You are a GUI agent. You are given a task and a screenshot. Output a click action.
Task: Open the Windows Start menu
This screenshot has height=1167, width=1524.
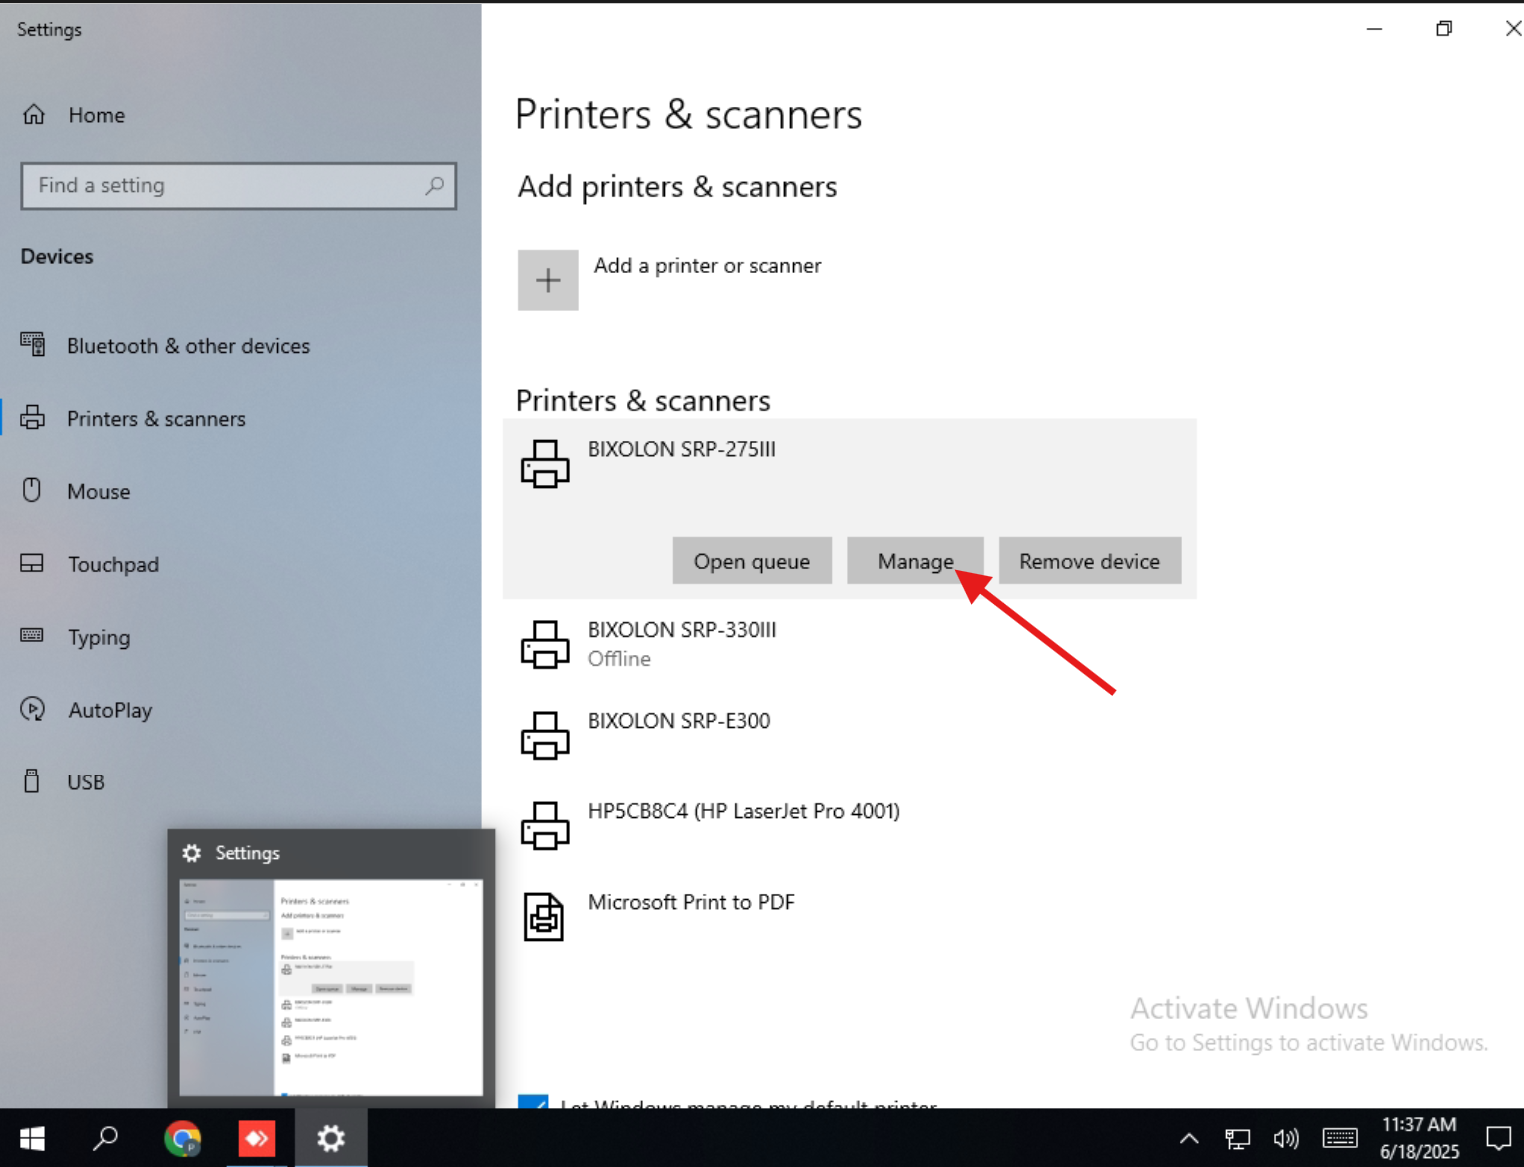(32, 1138)
